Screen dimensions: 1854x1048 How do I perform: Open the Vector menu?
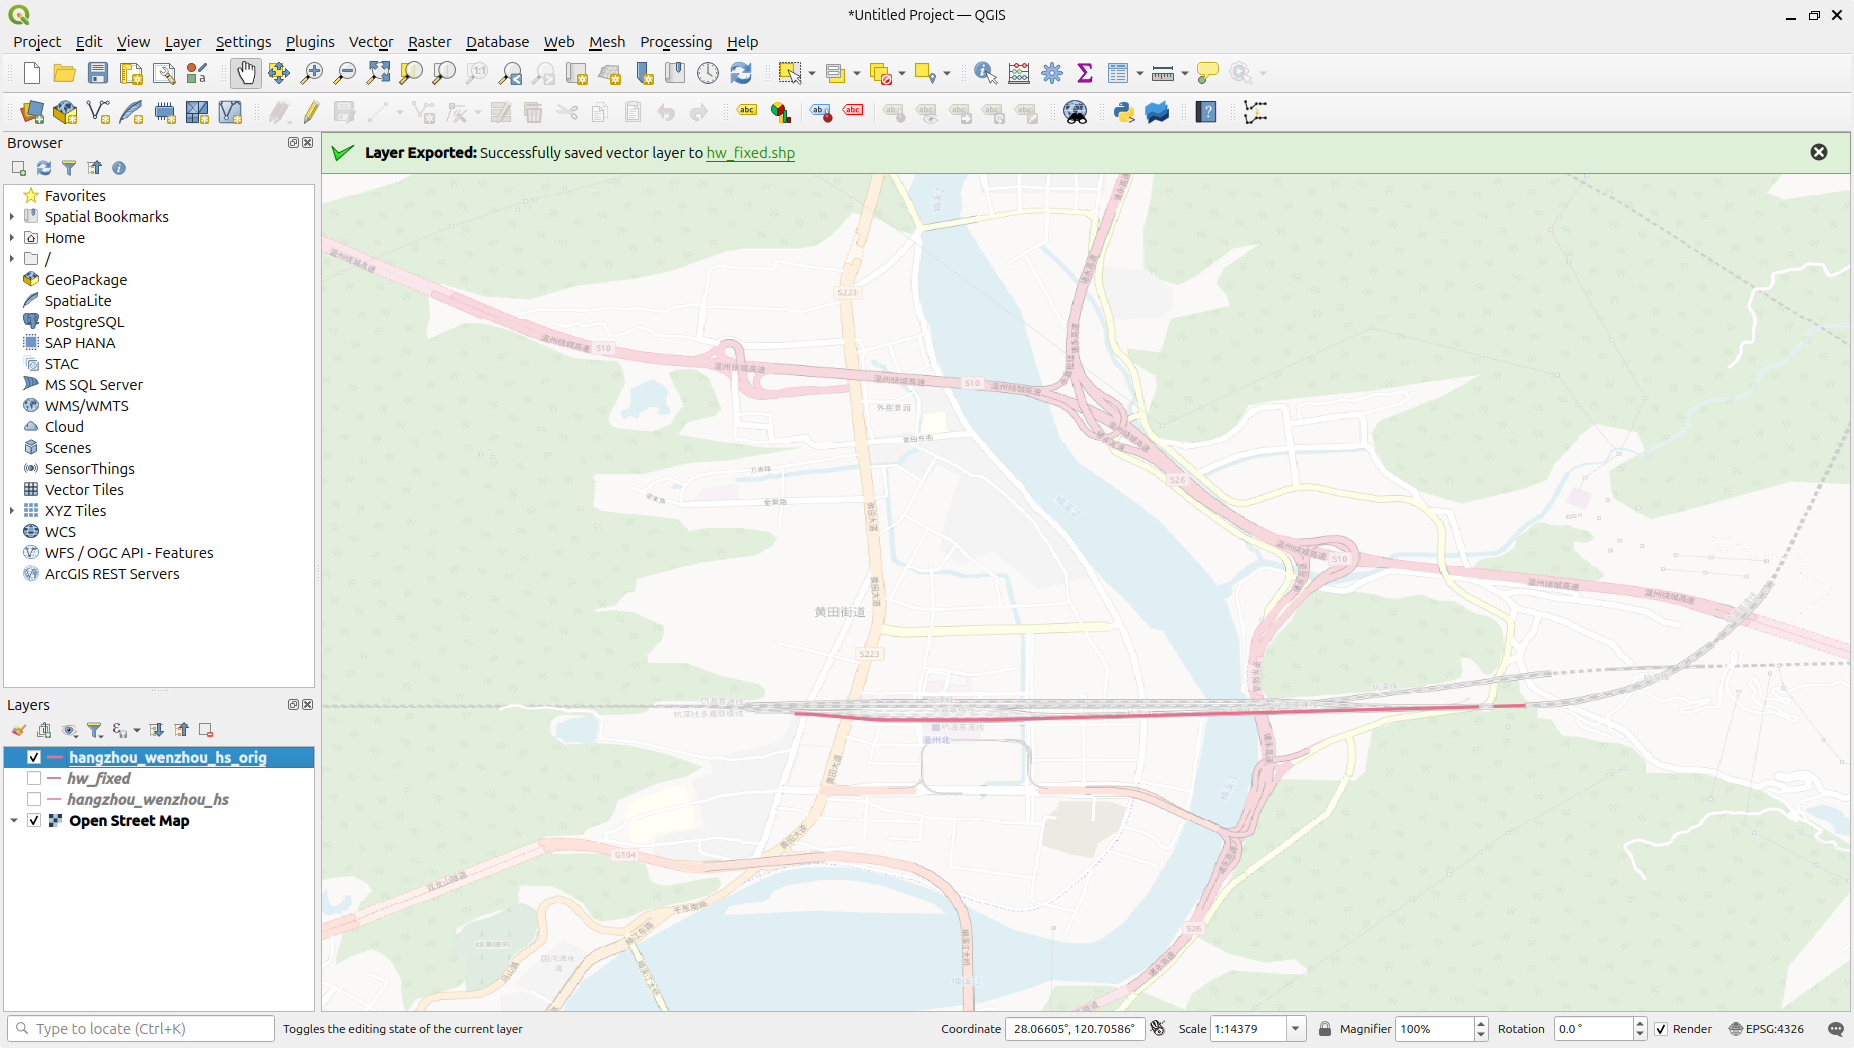point(370,42)
